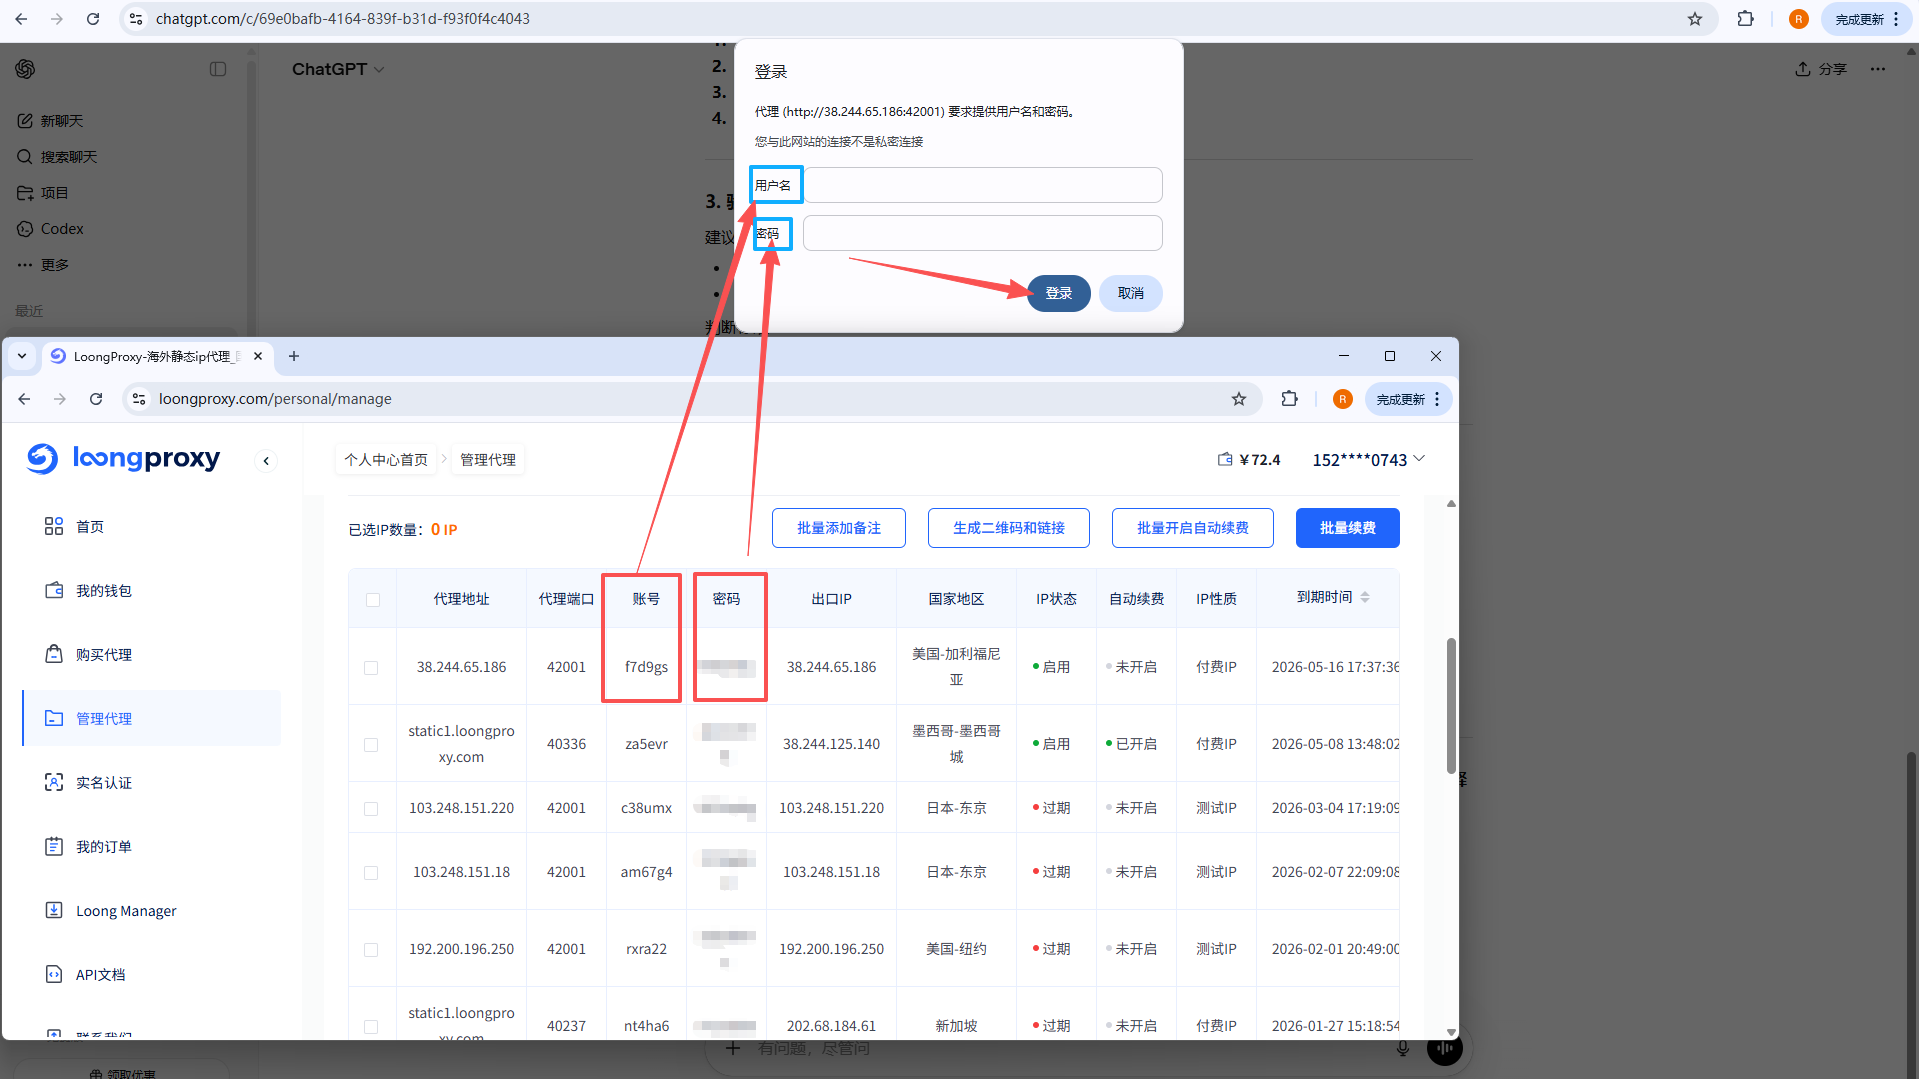Click the 批量续费 button
Screen dimensions: 1919x1079
[x=1347, y=528]
